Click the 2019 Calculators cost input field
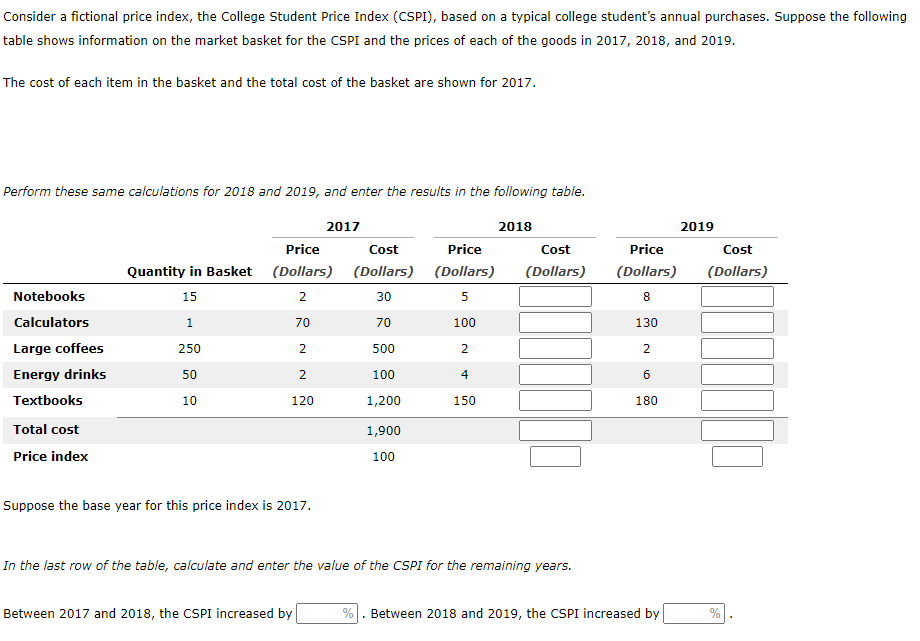920x641 pixels. coord(736,321)
